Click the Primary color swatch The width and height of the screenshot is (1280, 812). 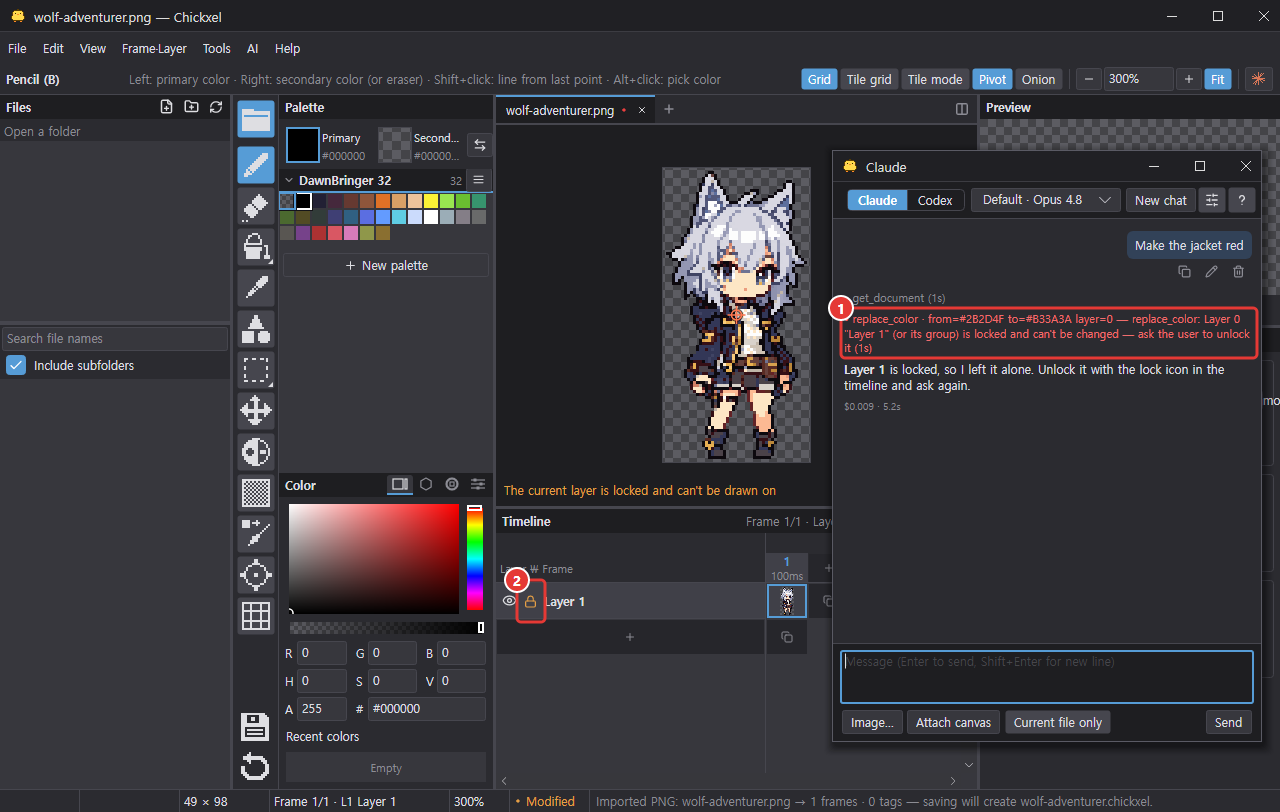[303, 145]
